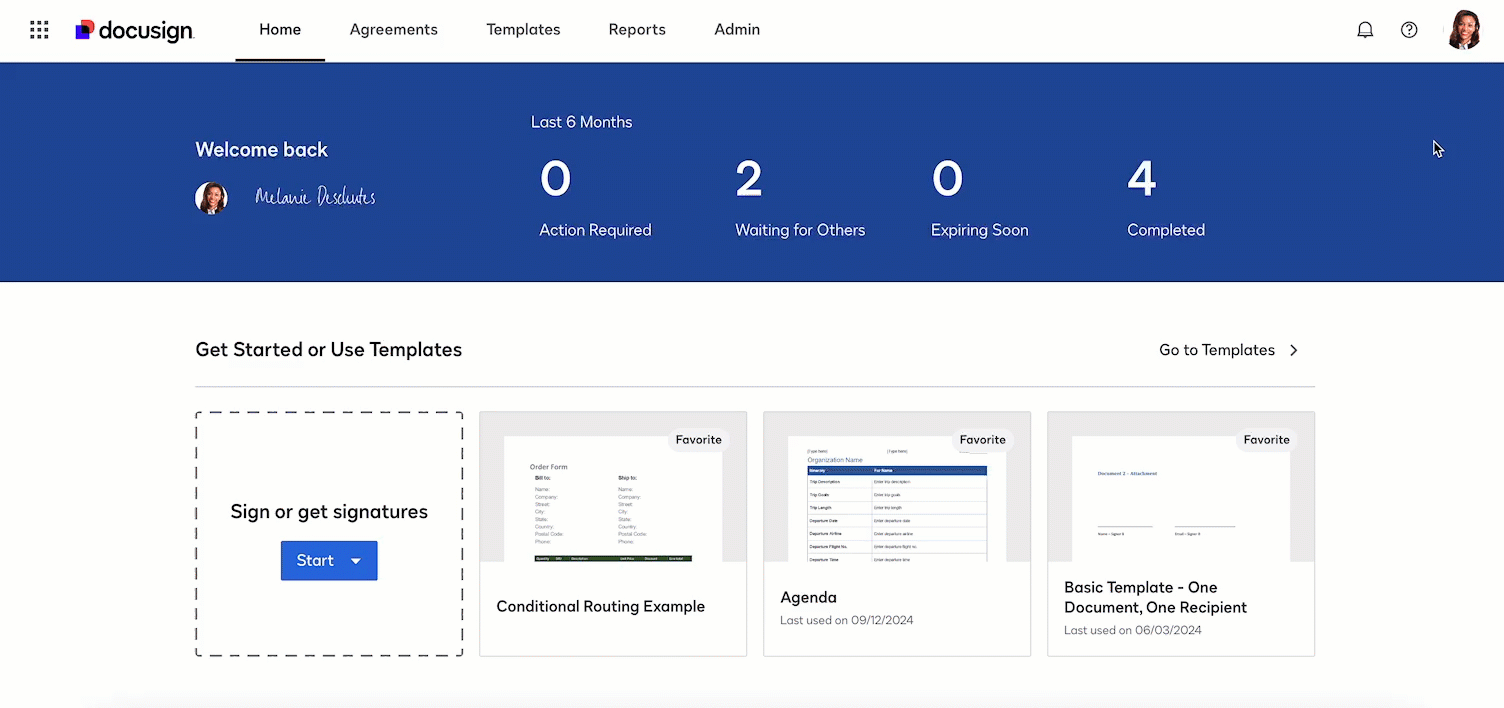Open the Admin tab
The width and height of the screenshot is (1504, 708).
coord(737,30)
